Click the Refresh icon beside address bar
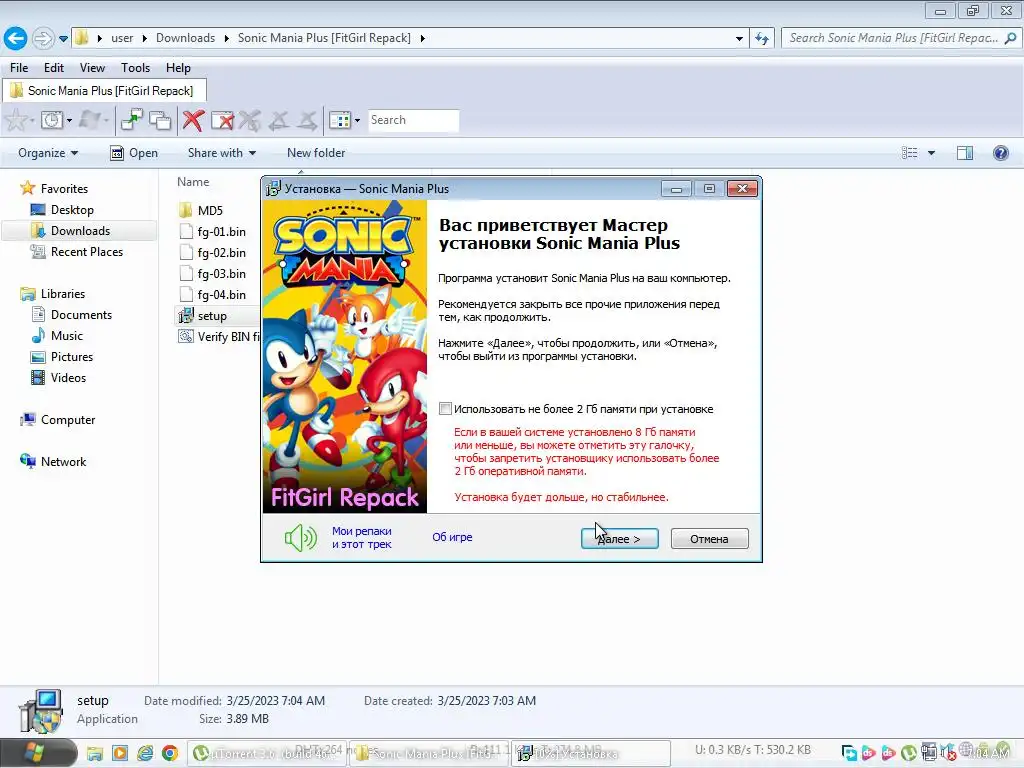 pos(762,38)
